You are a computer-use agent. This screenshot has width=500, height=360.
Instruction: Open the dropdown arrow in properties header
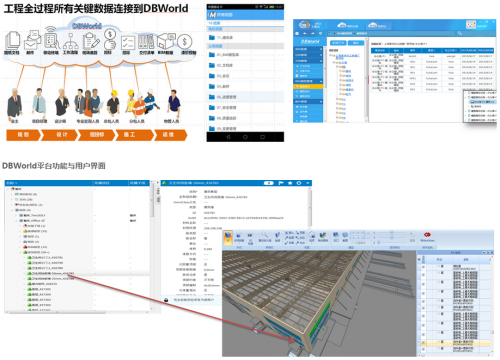pyautogui.click(x=308, y=183)
